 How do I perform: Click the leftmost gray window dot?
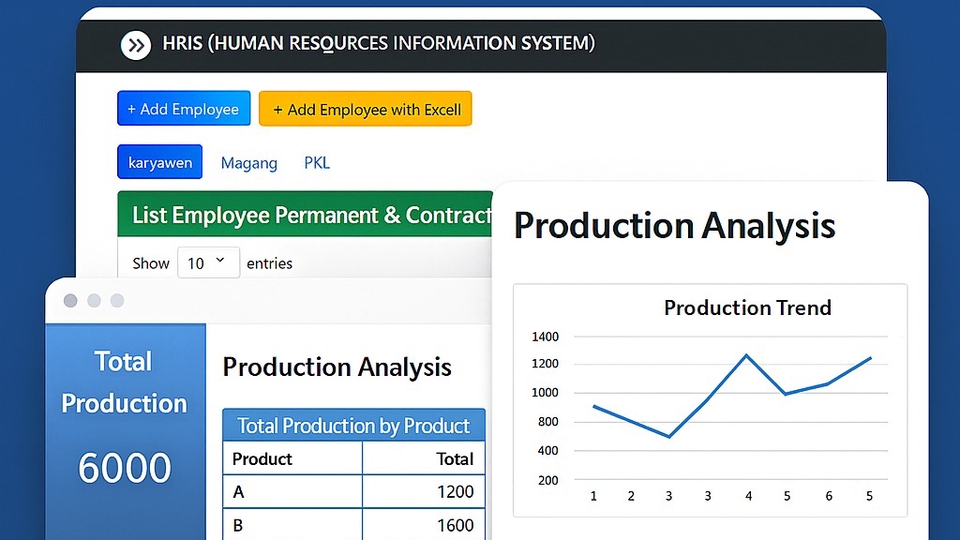click(70, 301)
